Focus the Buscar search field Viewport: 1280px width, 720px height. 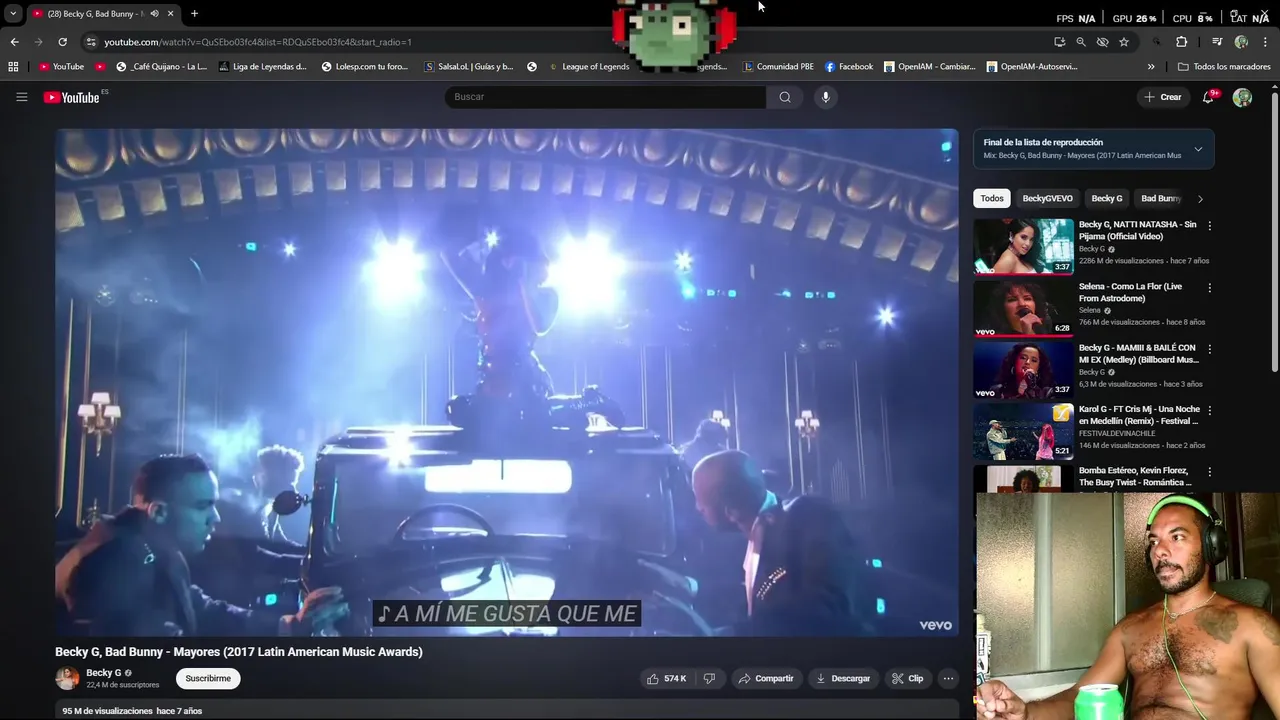(x=605, y=97)
